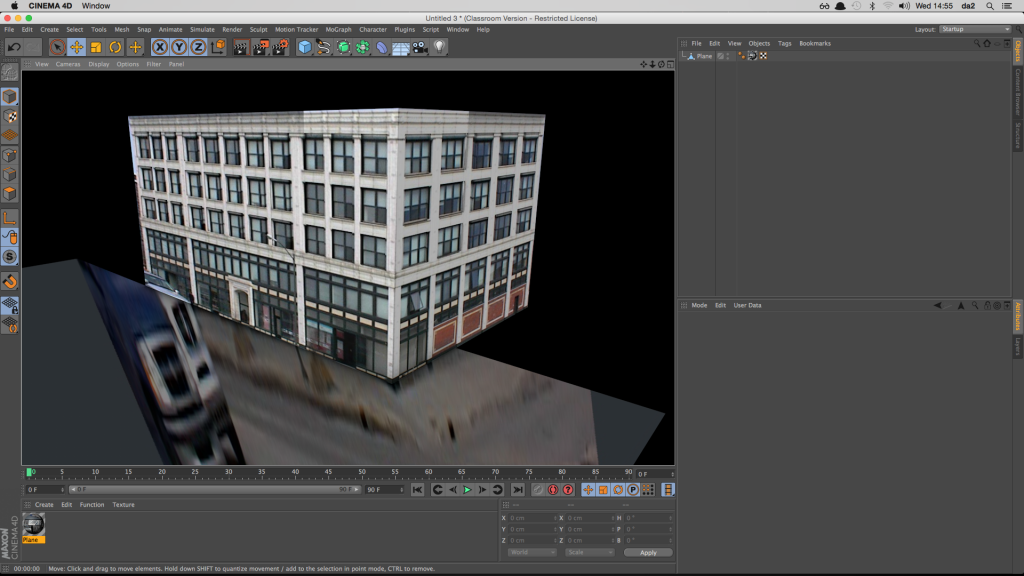Click the Undo arrow icon
Screen dimensions: 1024x576
14,47
